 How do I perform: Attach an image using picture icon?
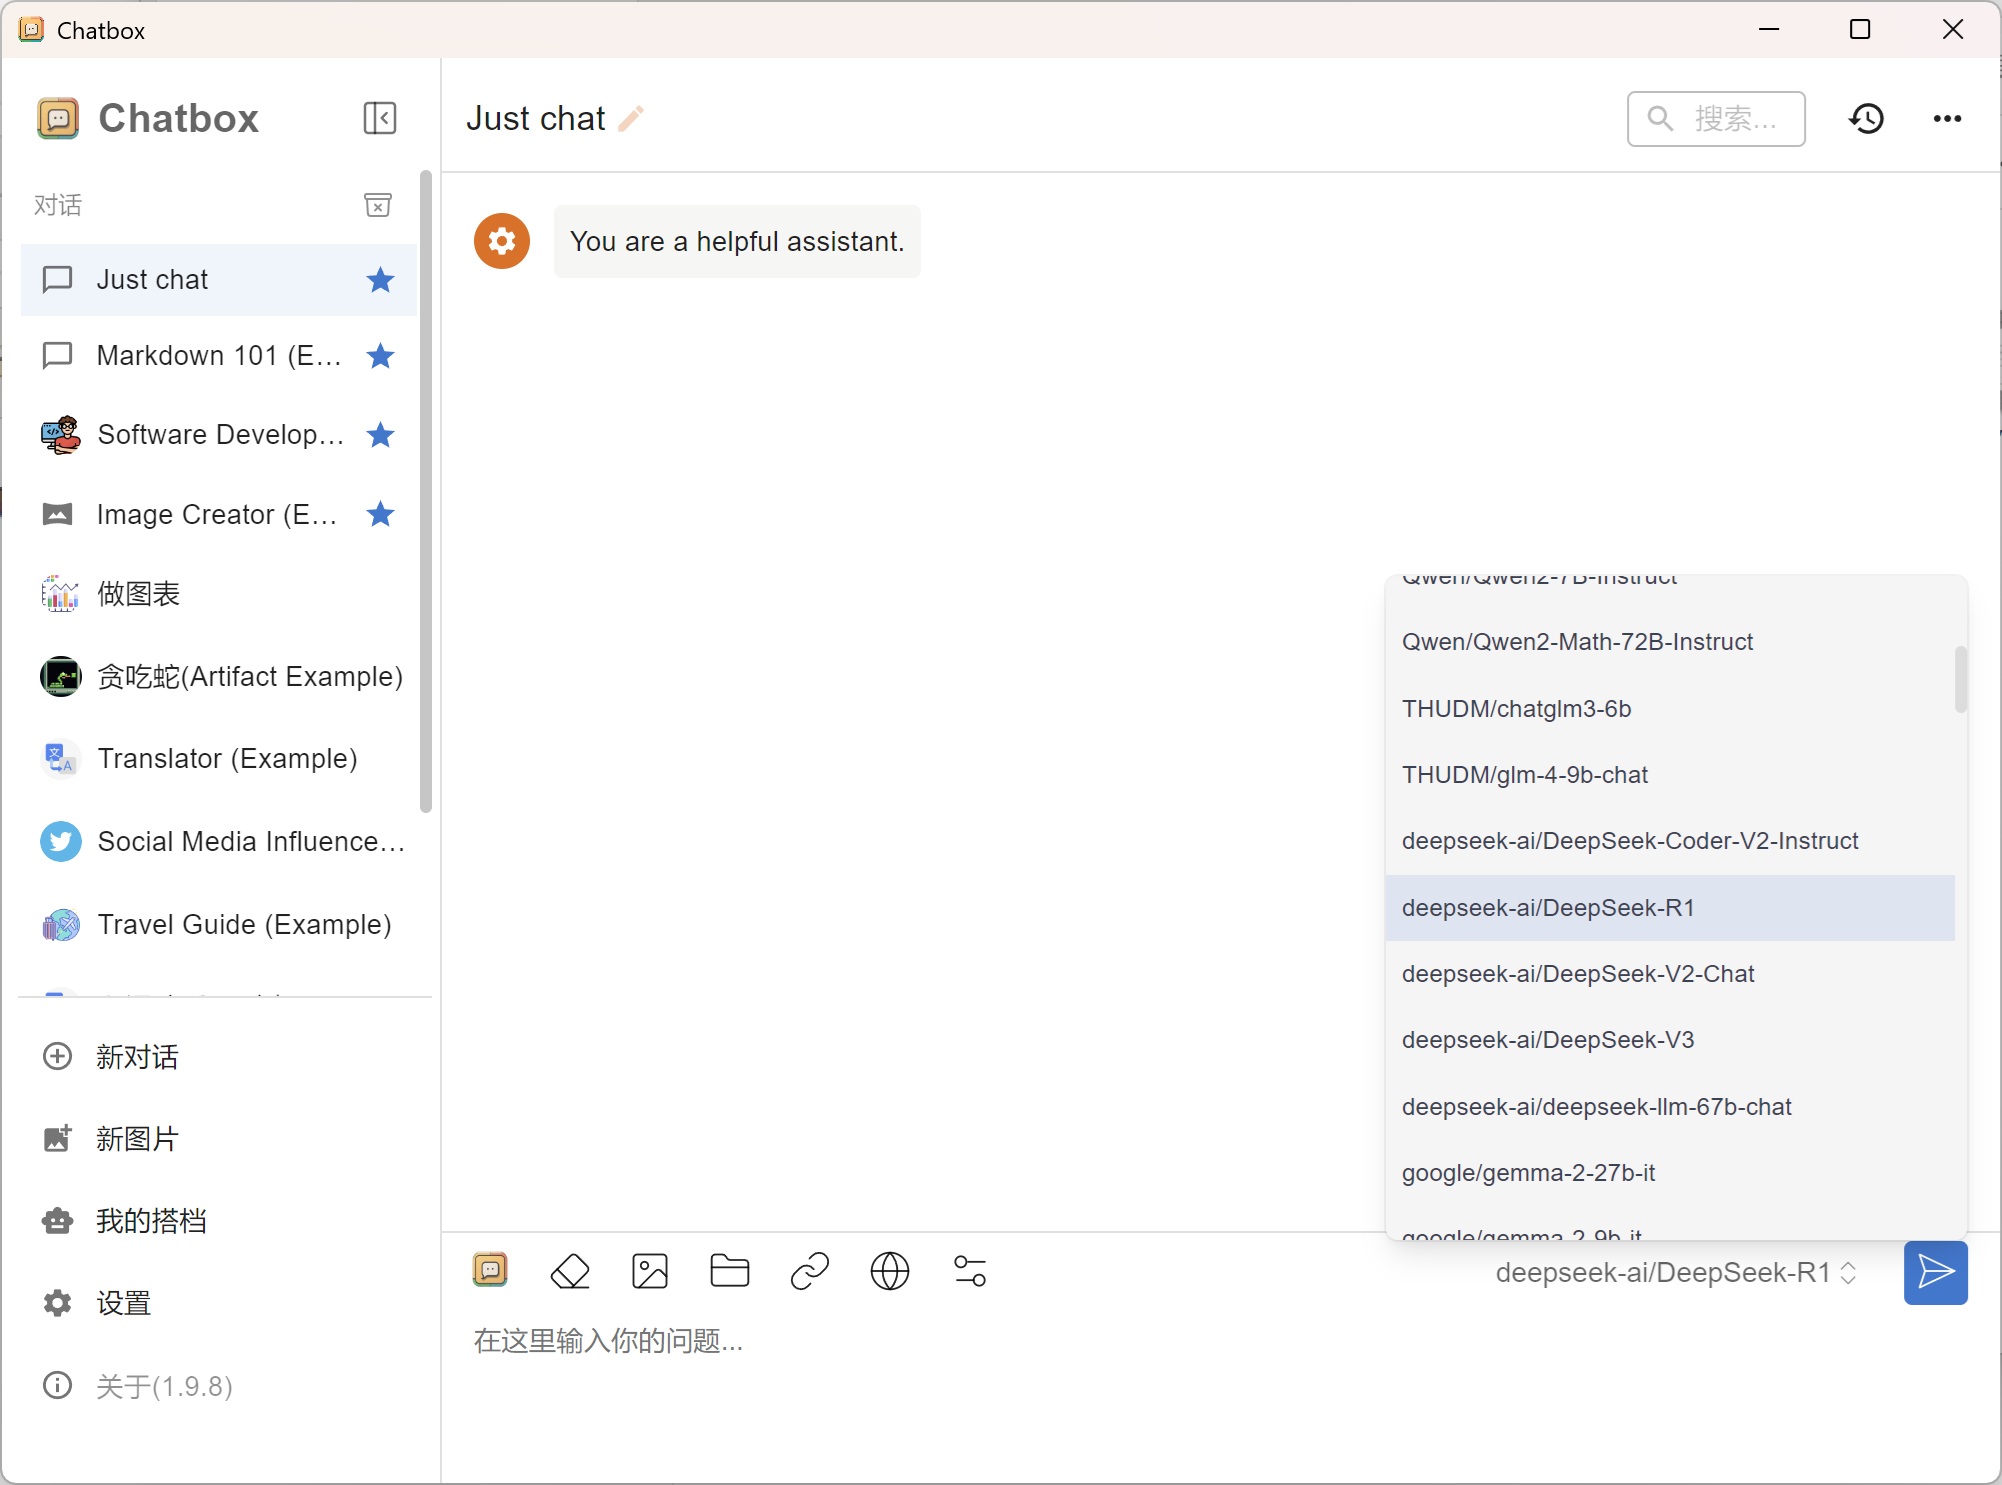pyautogui.click(x=650, y=1272)
